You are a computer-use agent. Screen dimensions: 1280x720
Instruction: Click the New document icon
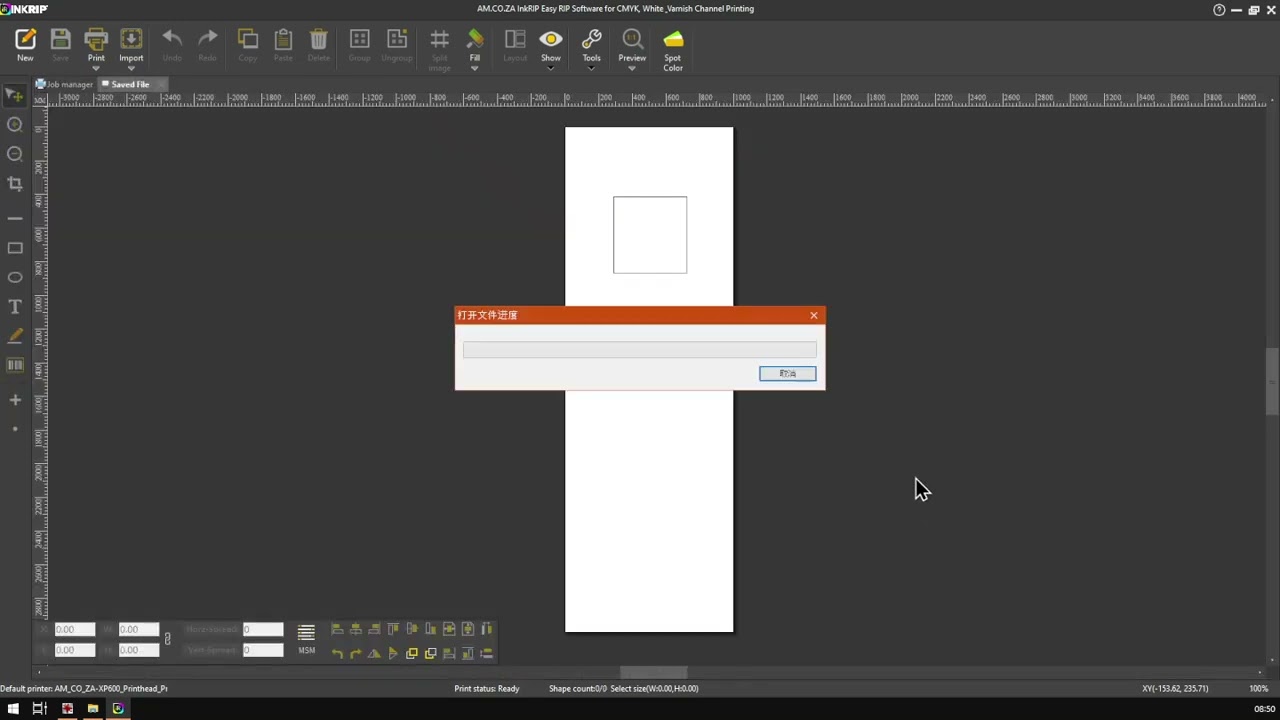pos(25,40)
